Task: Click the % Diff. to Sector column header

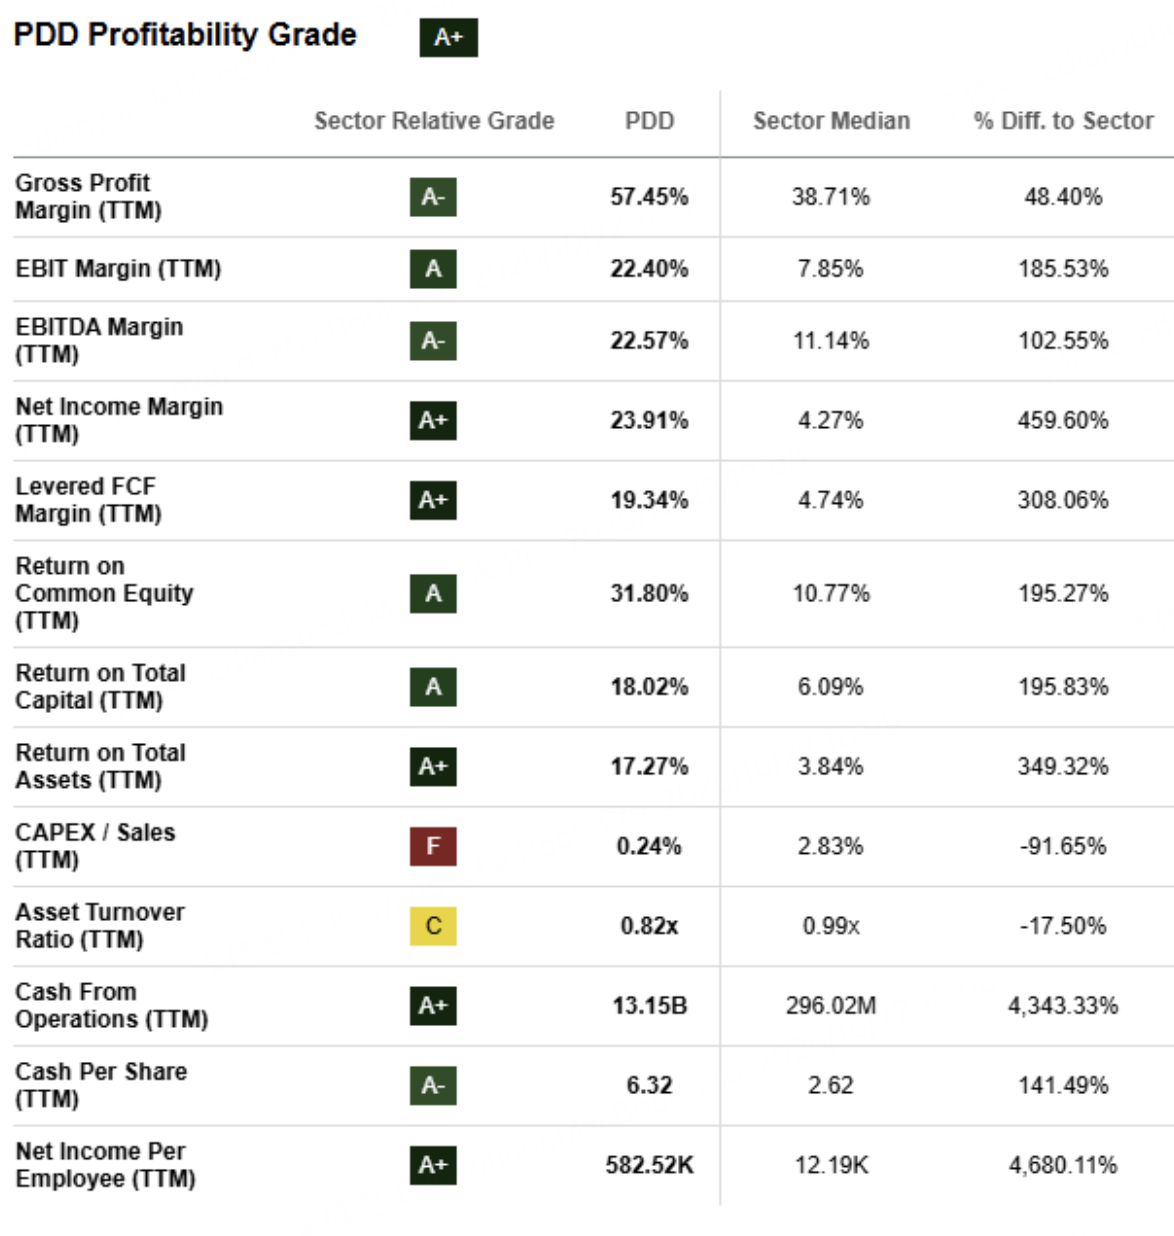Action: click(1063, 121)
